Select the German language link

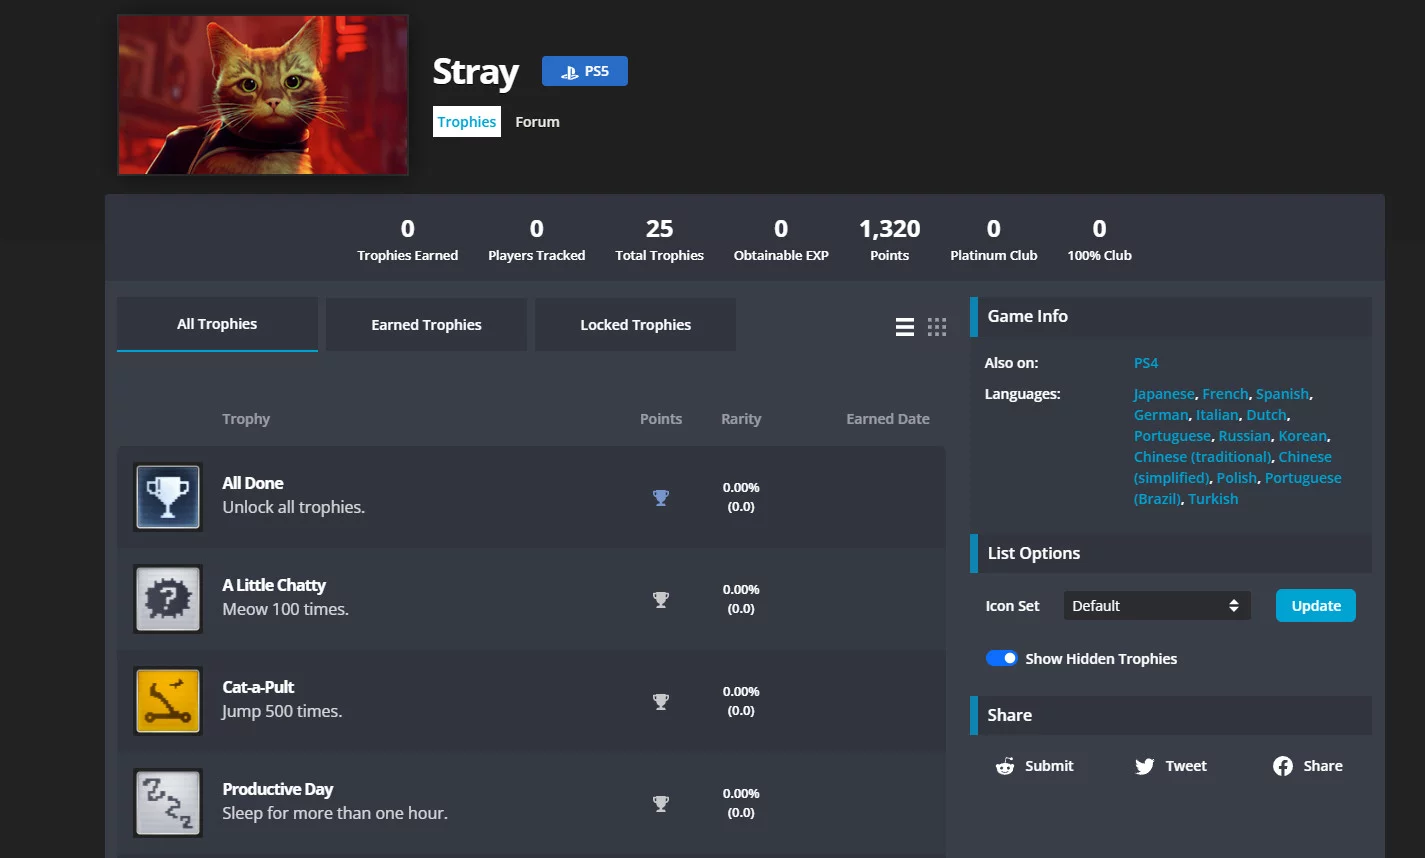(1161, 415)
